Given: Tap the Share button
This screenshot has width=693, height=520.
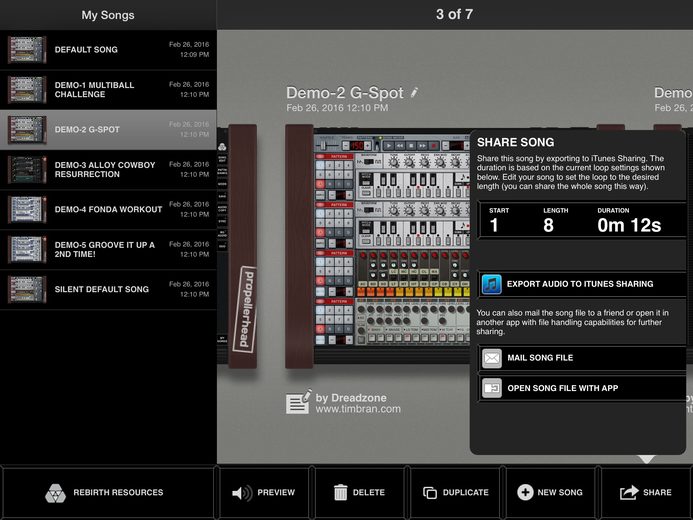Looking at the screenshot, I should pos(646,492).
